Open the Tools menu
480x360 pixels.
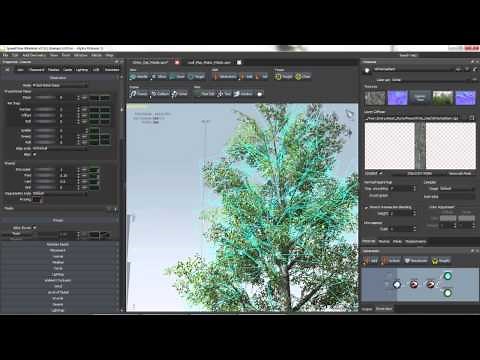66,55
